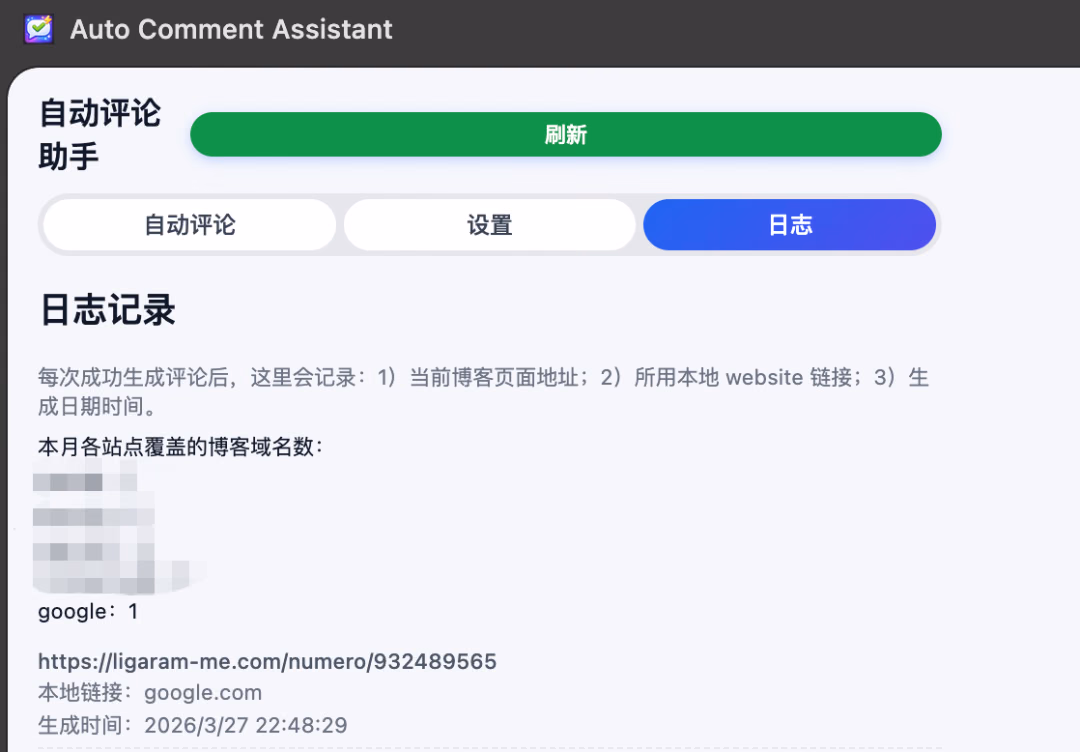Click the 本月各站点覆盖的博客域名数 label
This screenshot has width=1080, height=752.
(x=180, y=446)
